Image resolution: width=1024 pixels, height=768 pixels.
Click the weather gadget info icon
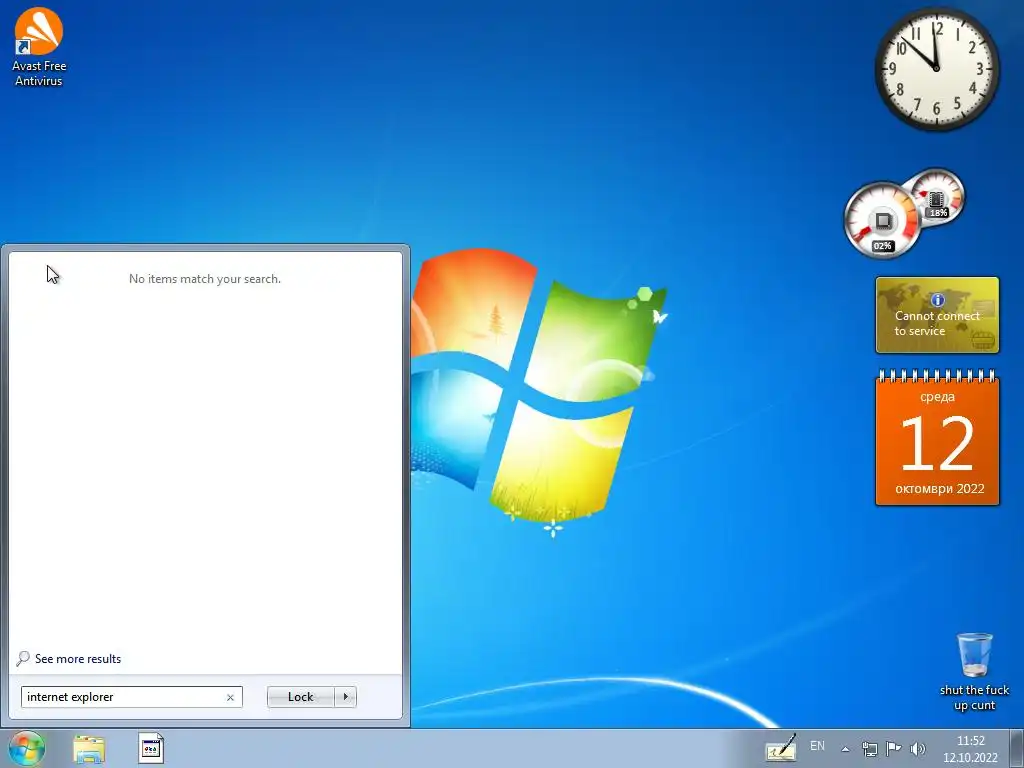tap(937, 300)
